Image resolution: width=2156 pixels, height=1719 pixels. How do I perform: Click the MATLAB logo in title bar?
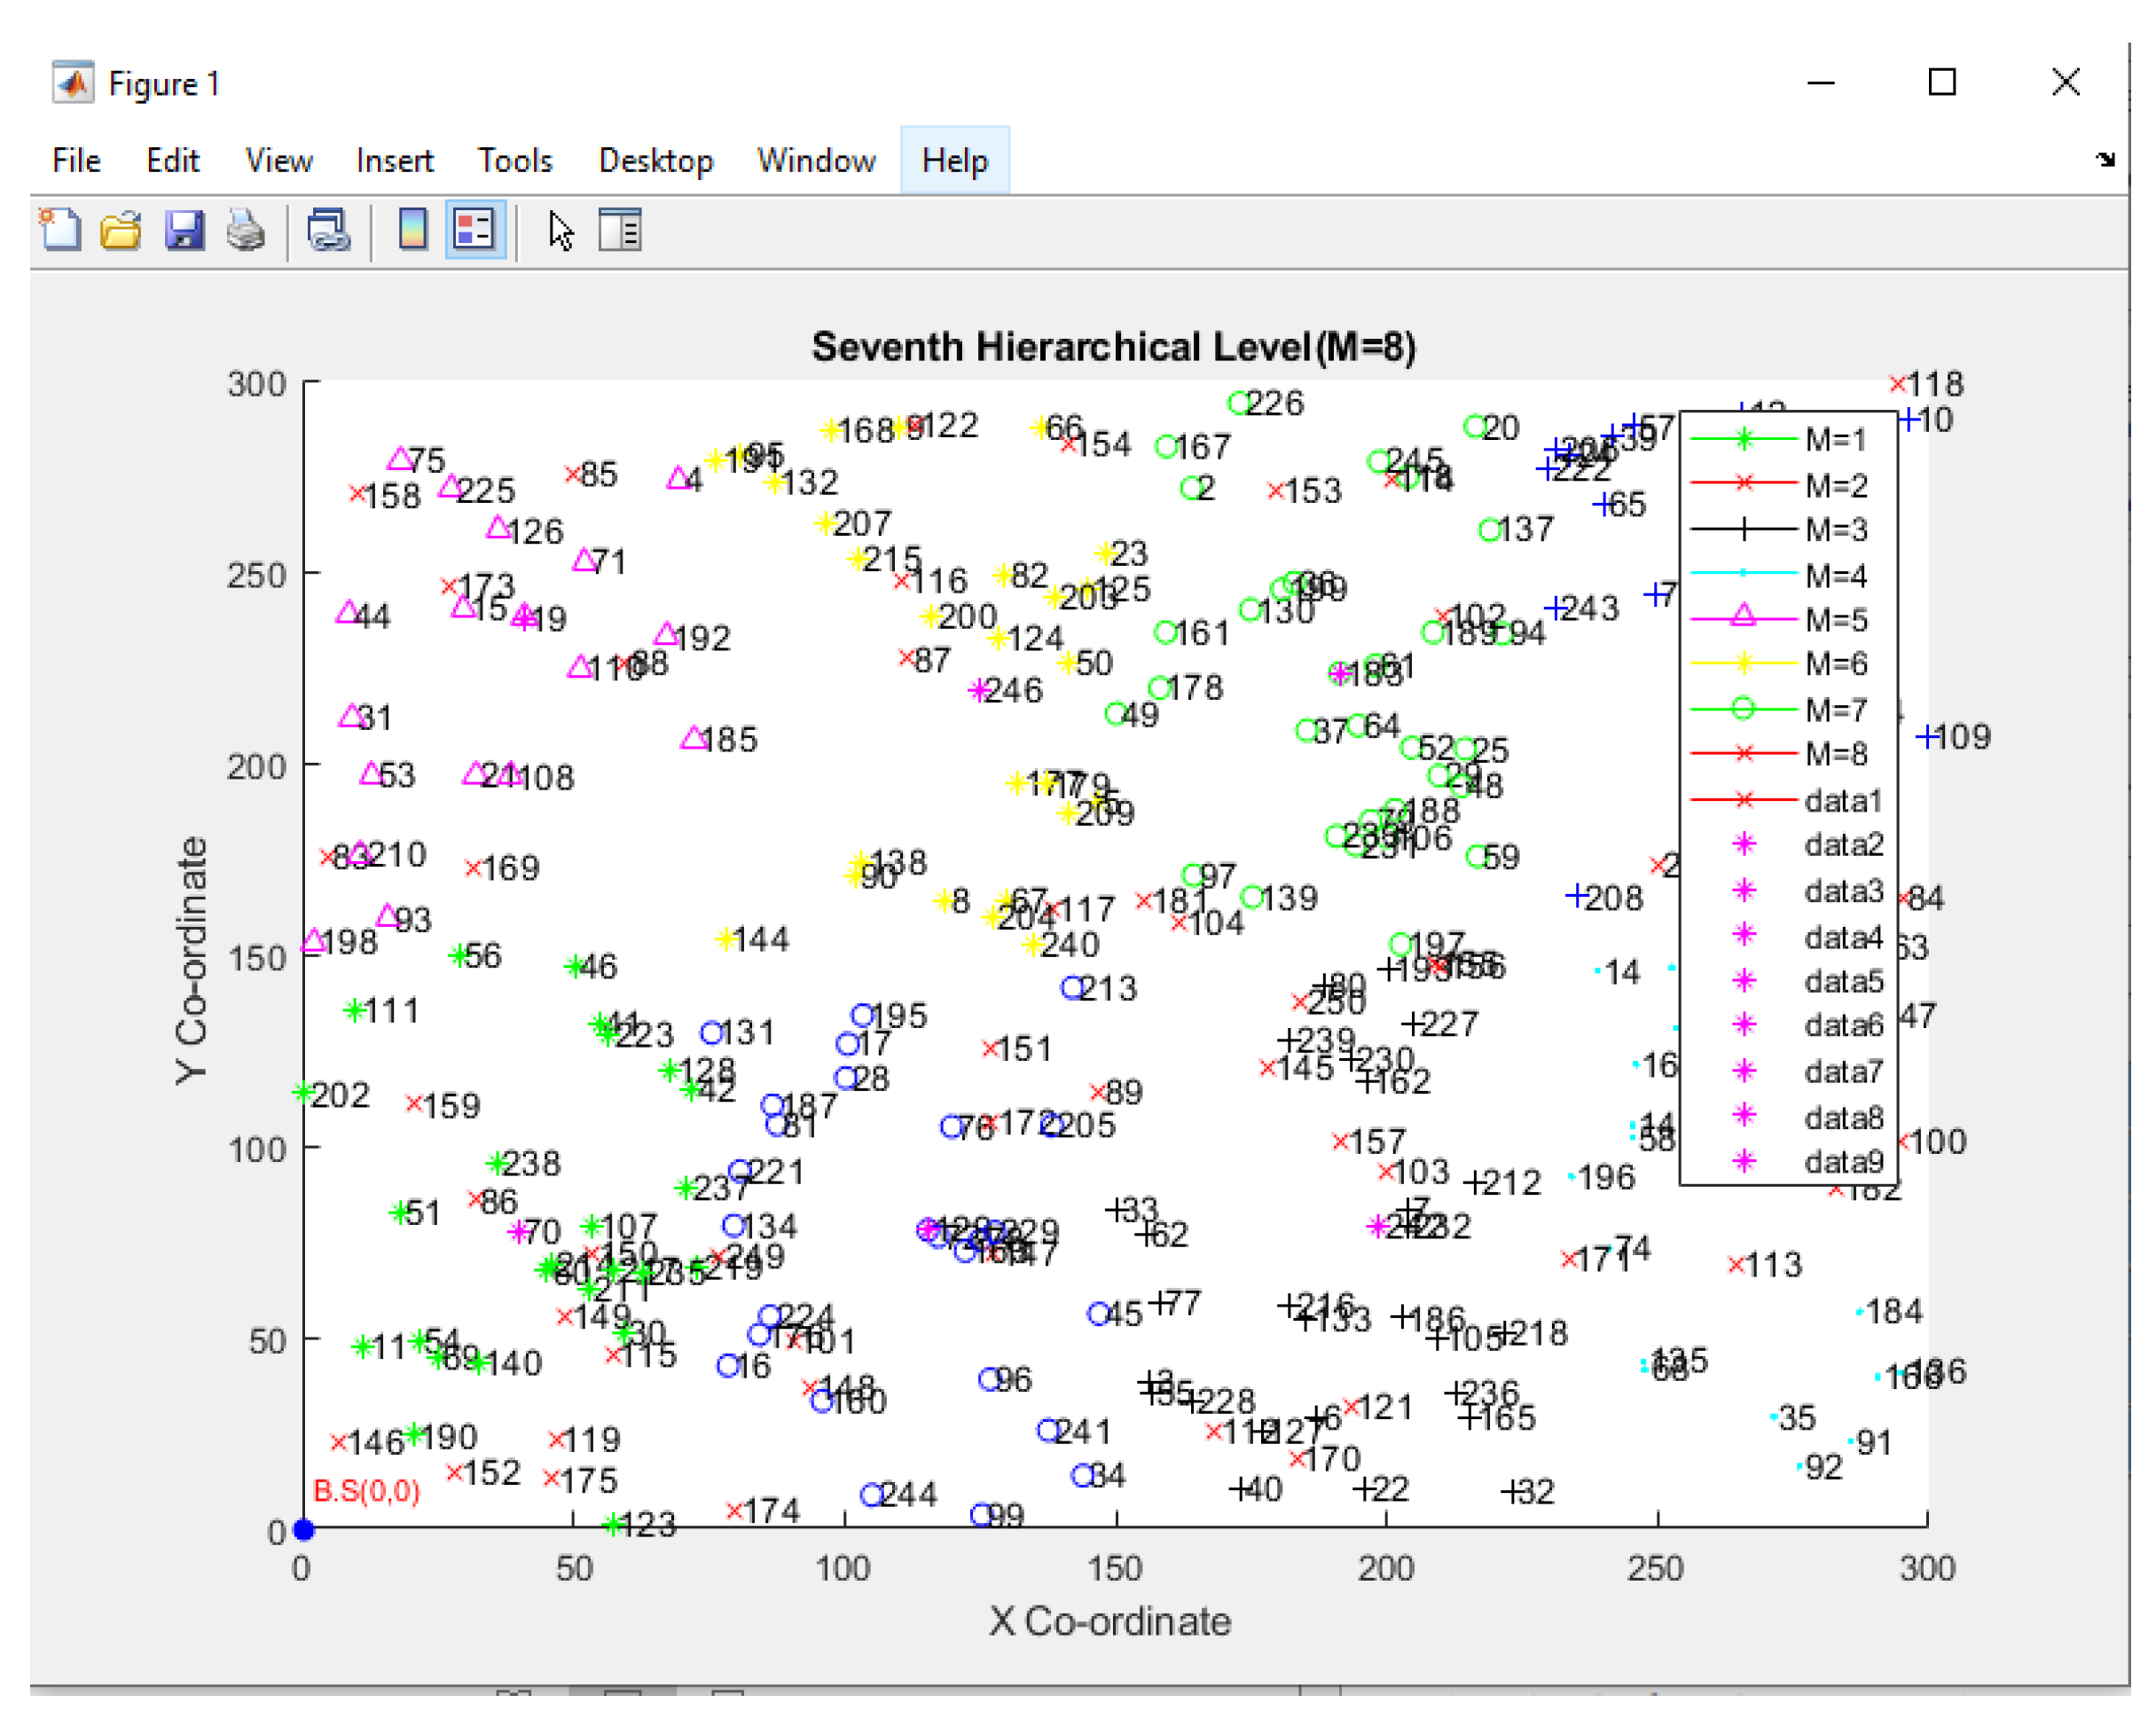73,83
